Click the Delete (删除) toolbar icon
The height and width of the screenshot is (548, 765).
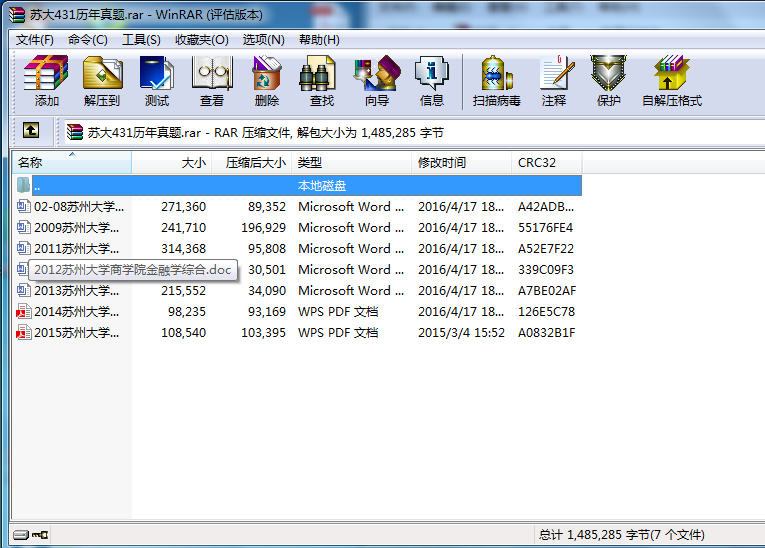pyautogui.click(x=266, y=73)
